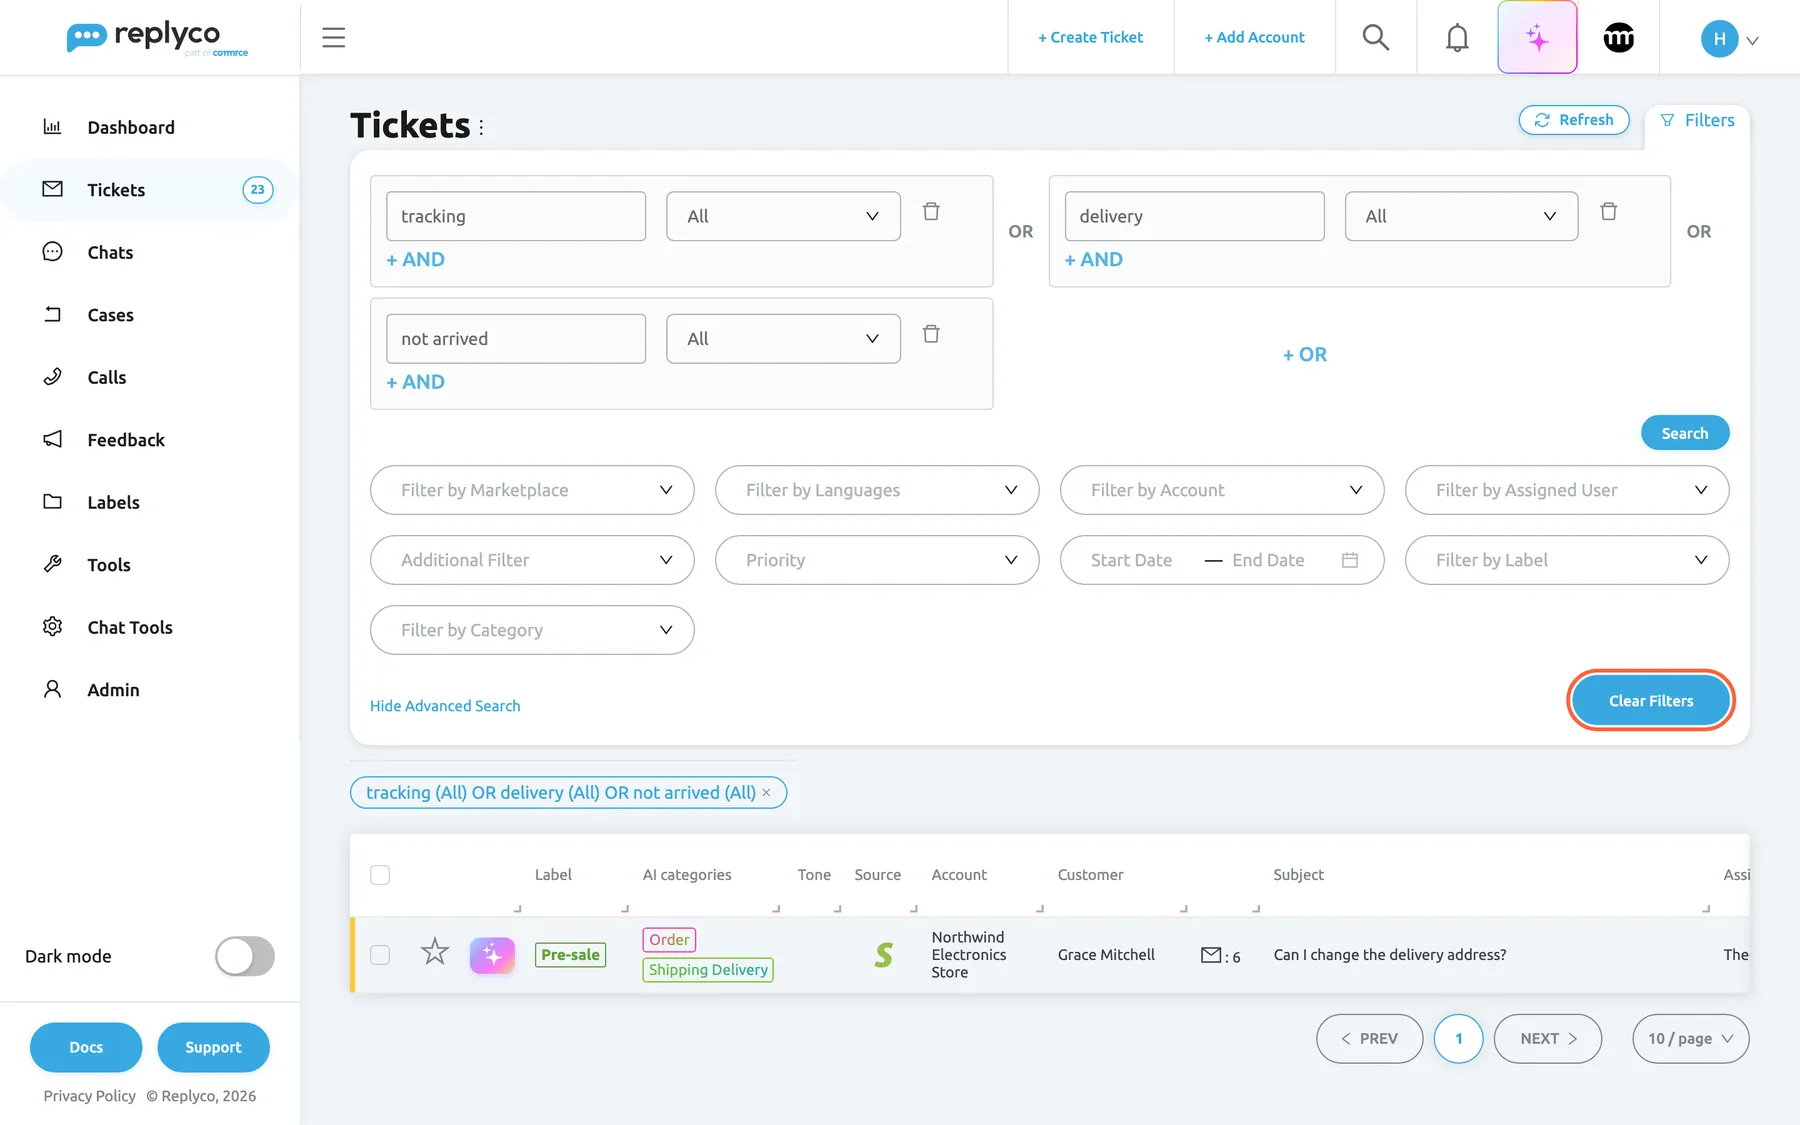Delete the tracking search condition
The image size is (1800, 1125).
click(x=931, y=211)
